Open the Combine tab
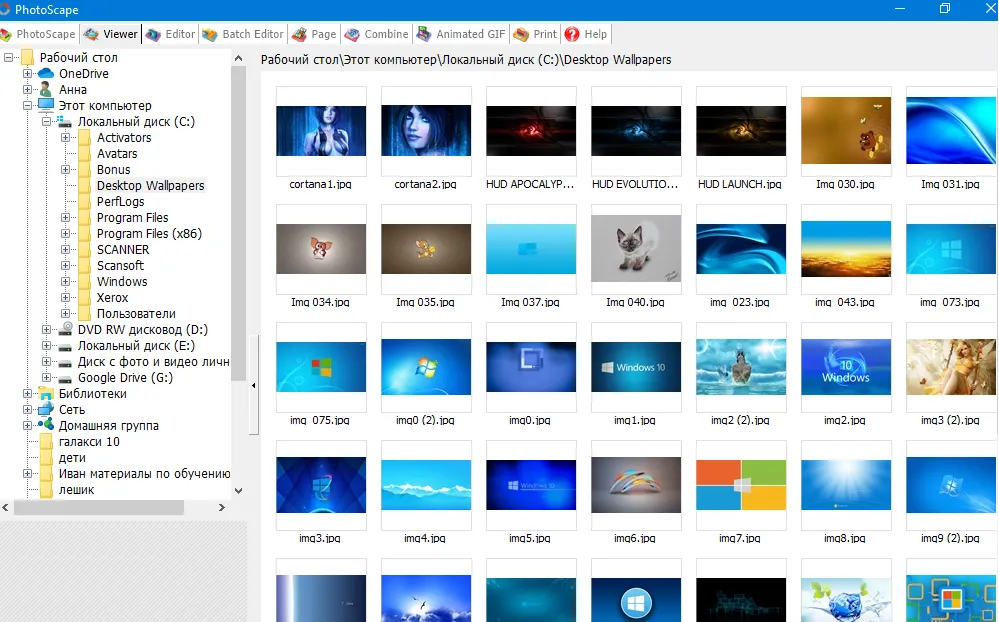999x622 pixels. 377,34
